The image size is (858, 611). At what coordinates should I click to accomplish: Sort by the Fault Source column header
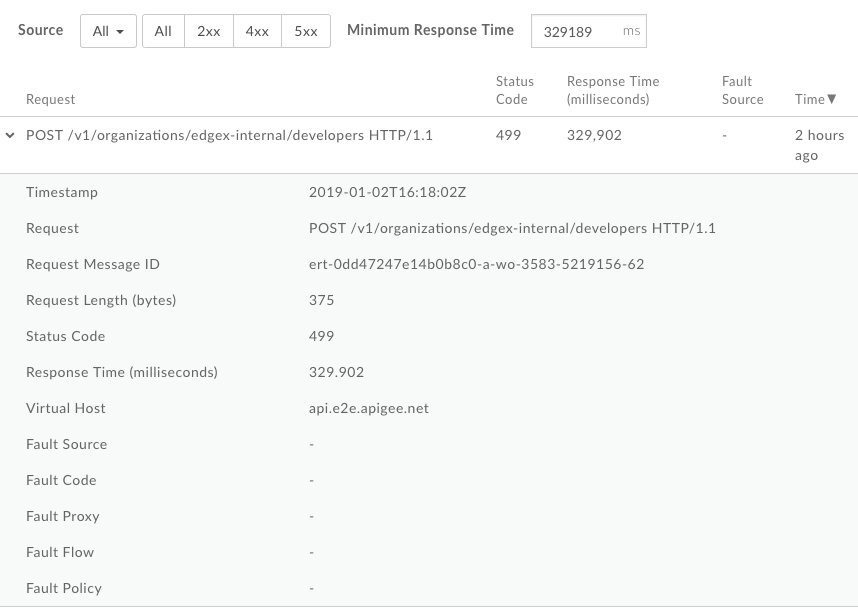tap(742, 90)
